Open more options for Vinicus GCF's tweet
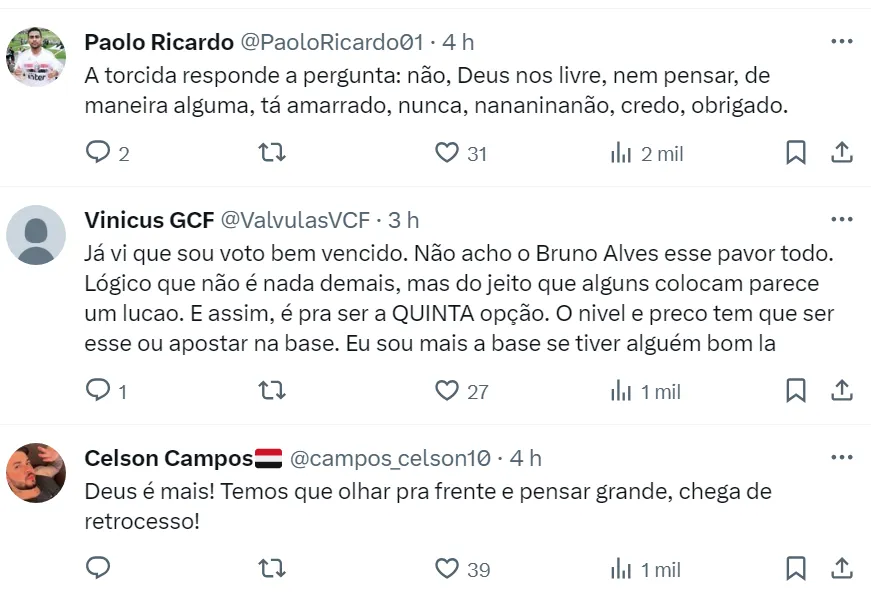The width and height of the screenshot is (871, 596). (842, 219)
